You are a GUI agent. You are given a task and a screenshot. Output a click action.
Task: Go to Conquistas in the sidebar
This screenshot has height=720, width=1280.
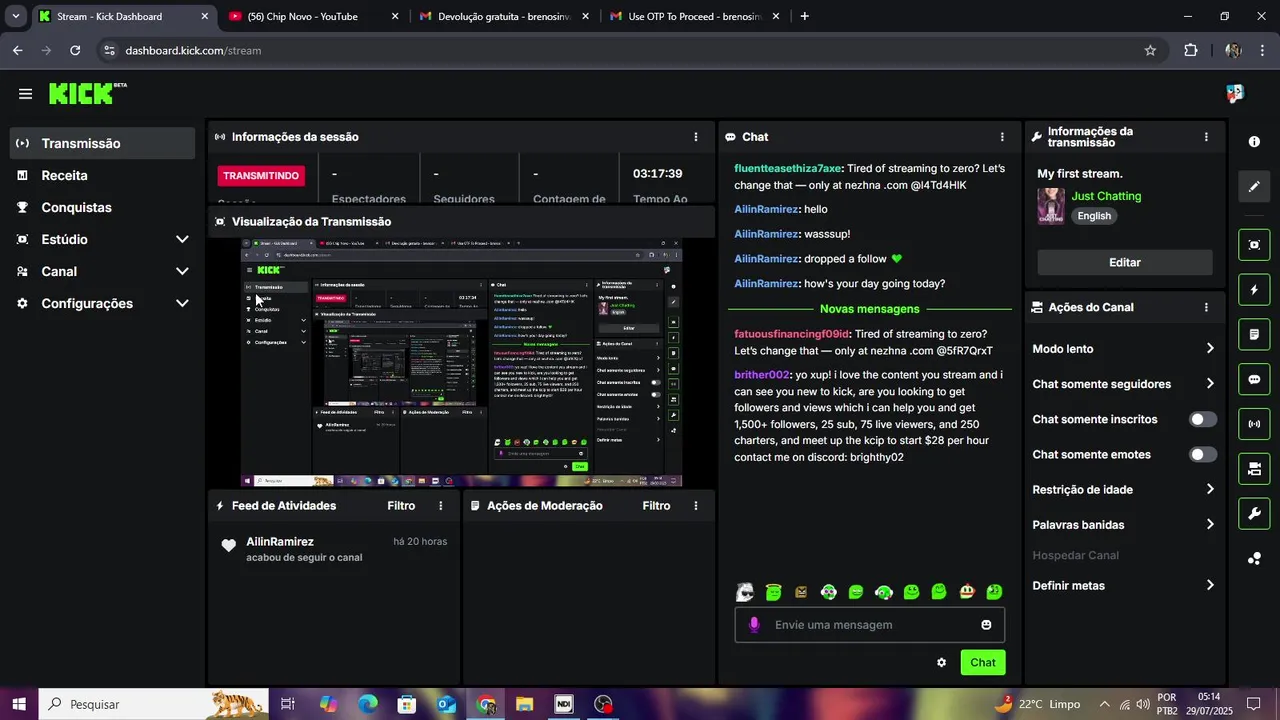pos(102,208)
